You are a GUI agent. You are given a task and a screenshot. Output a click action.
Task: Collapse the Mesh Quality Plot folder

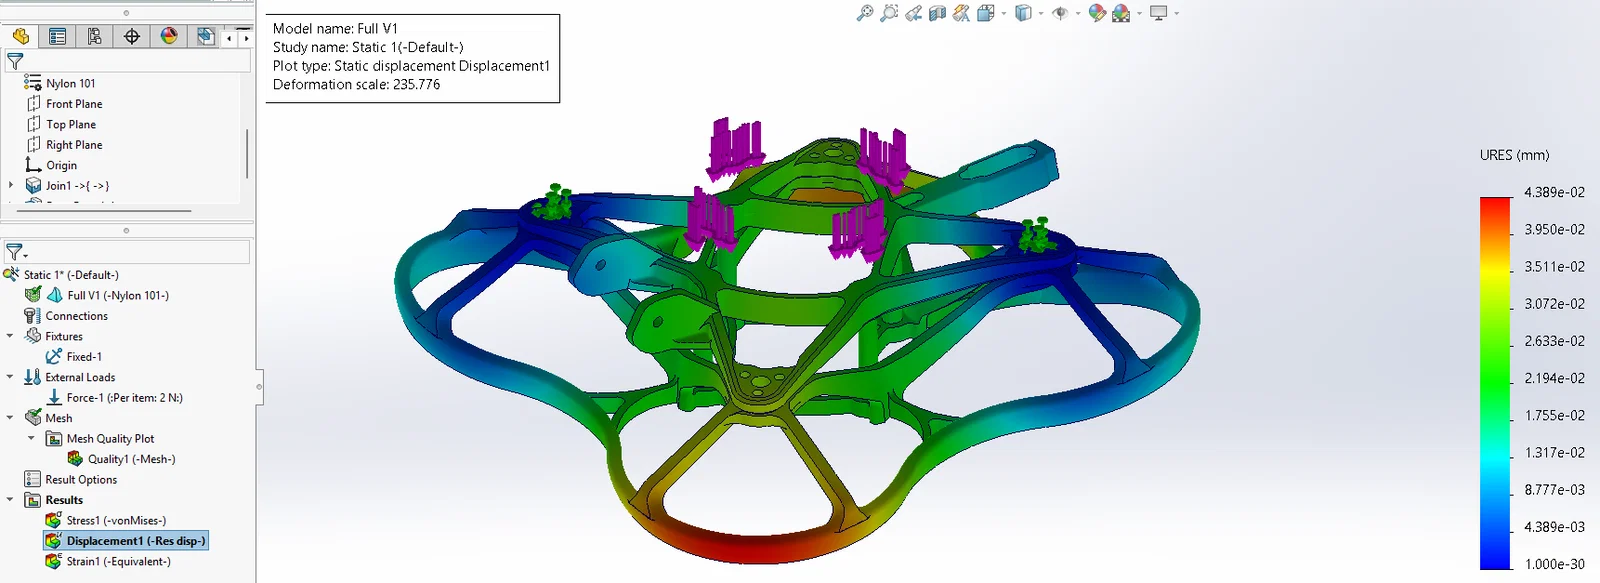coord(31,438)
